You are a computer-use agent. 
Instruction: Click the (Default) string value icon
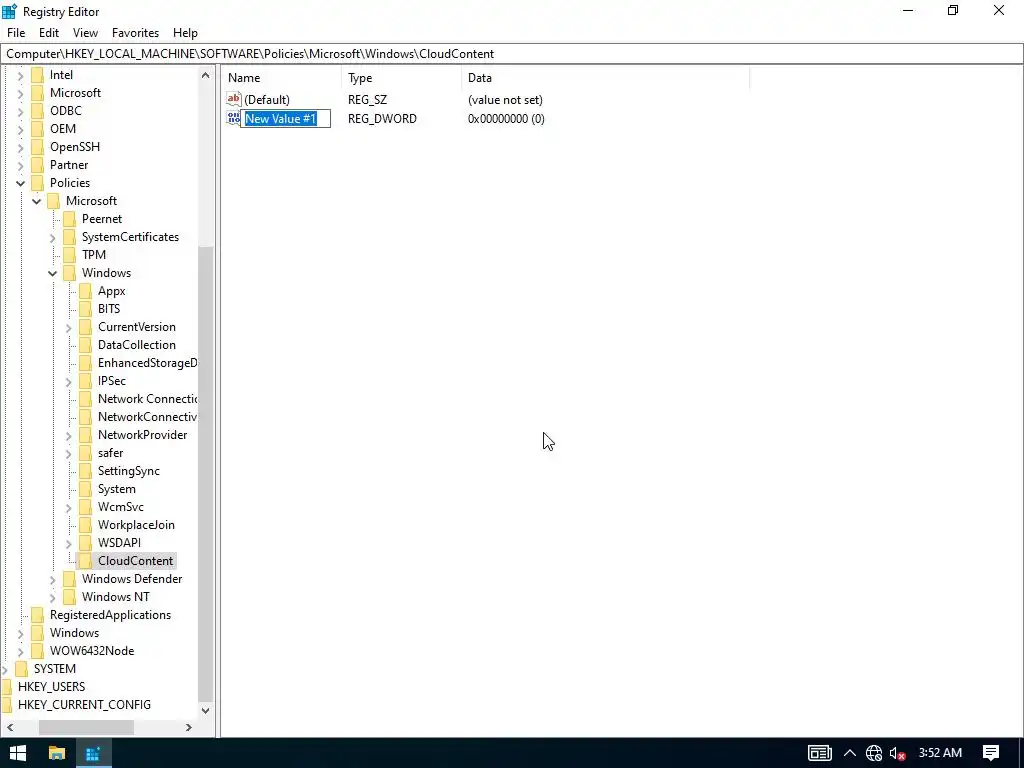pyautogui.click(x=234, y=99)
